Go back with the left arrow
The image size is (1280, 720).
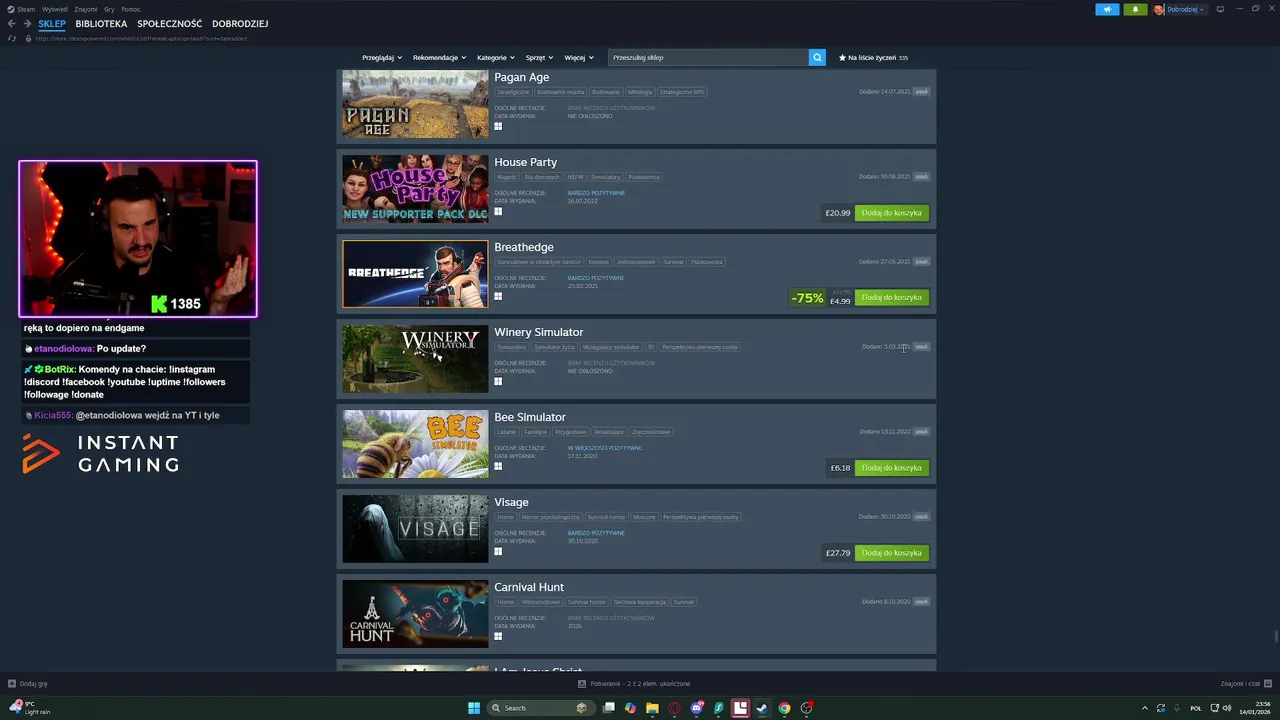pos(11,24)
